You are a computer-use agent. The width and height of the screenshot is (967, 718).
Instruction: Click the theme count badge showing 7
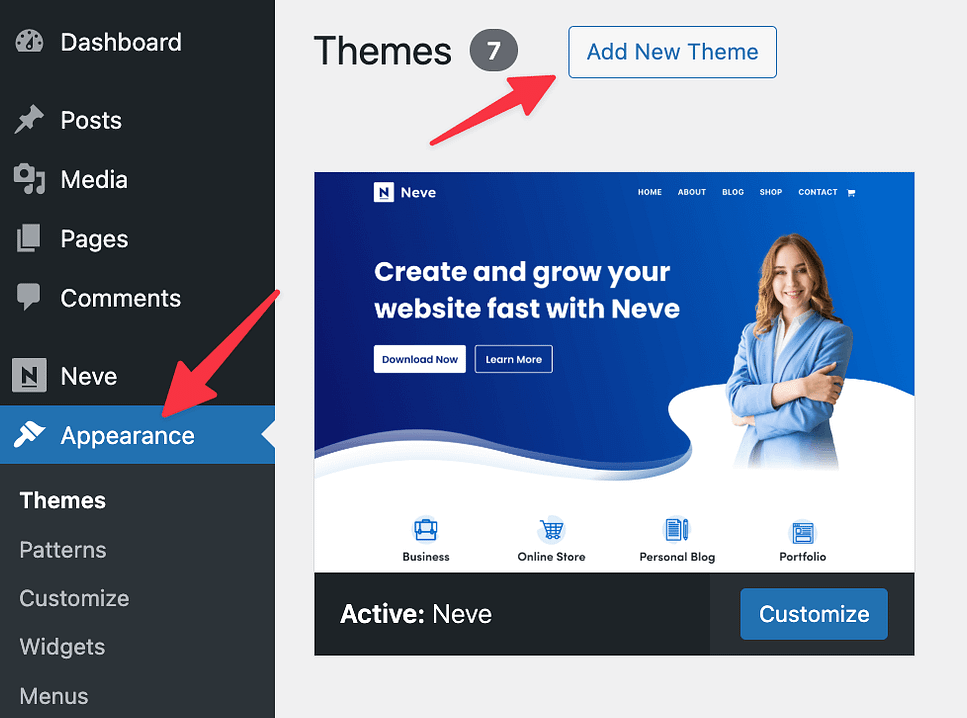[493, 50]
